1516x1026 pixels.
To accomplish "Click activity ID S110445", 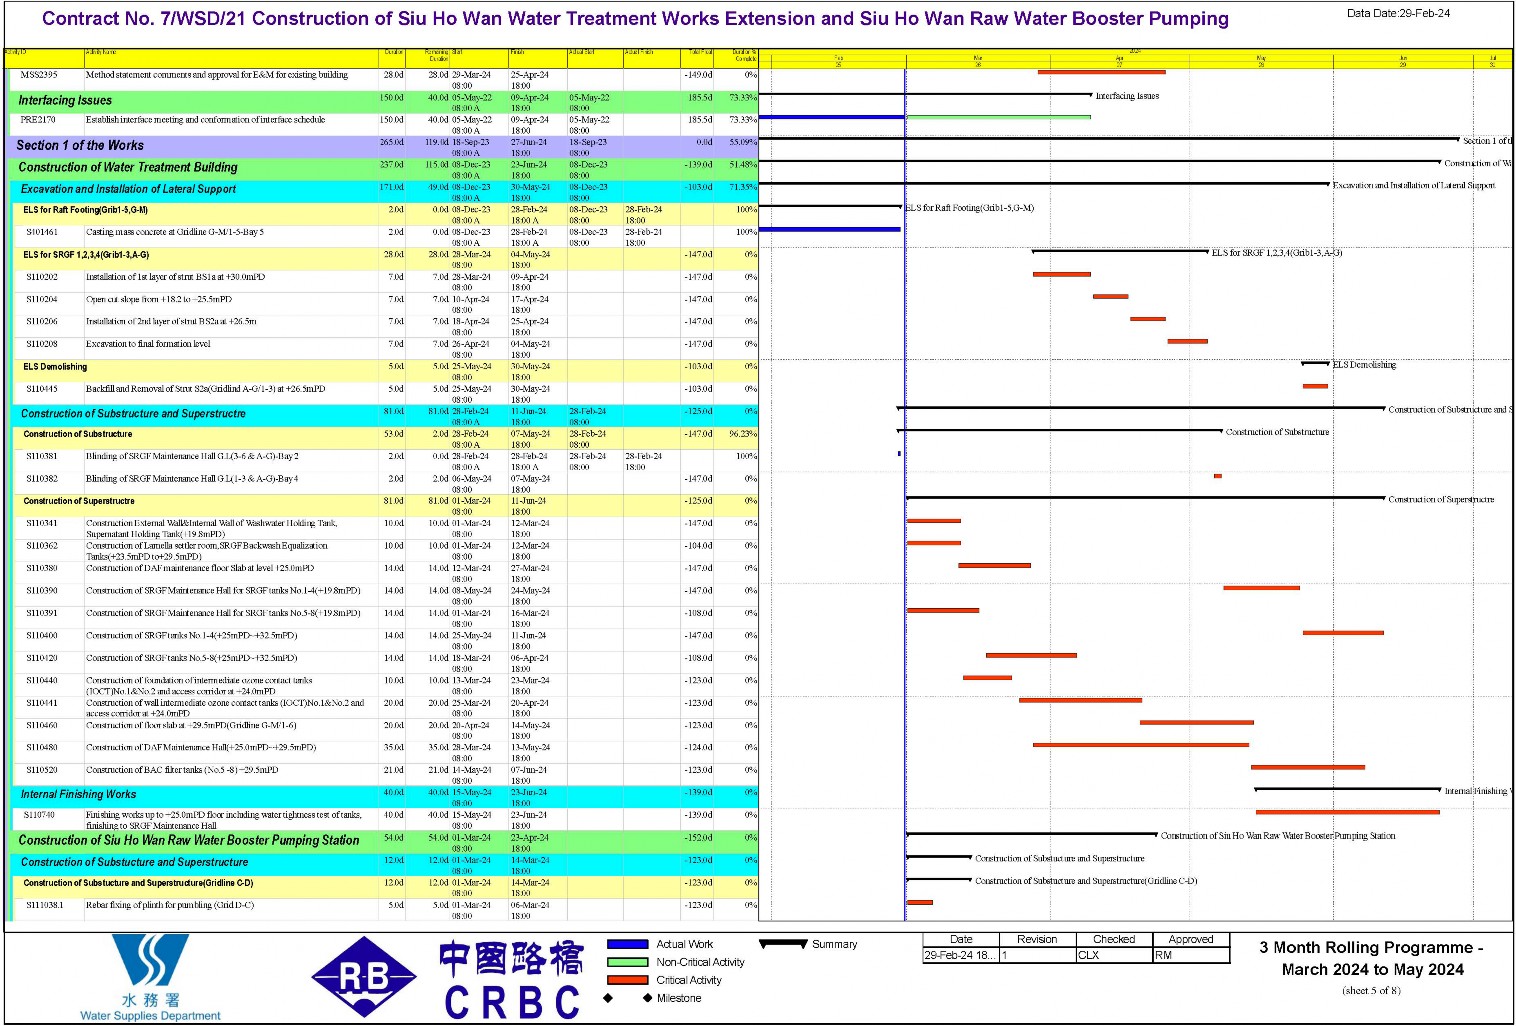I will click(42, 389).
